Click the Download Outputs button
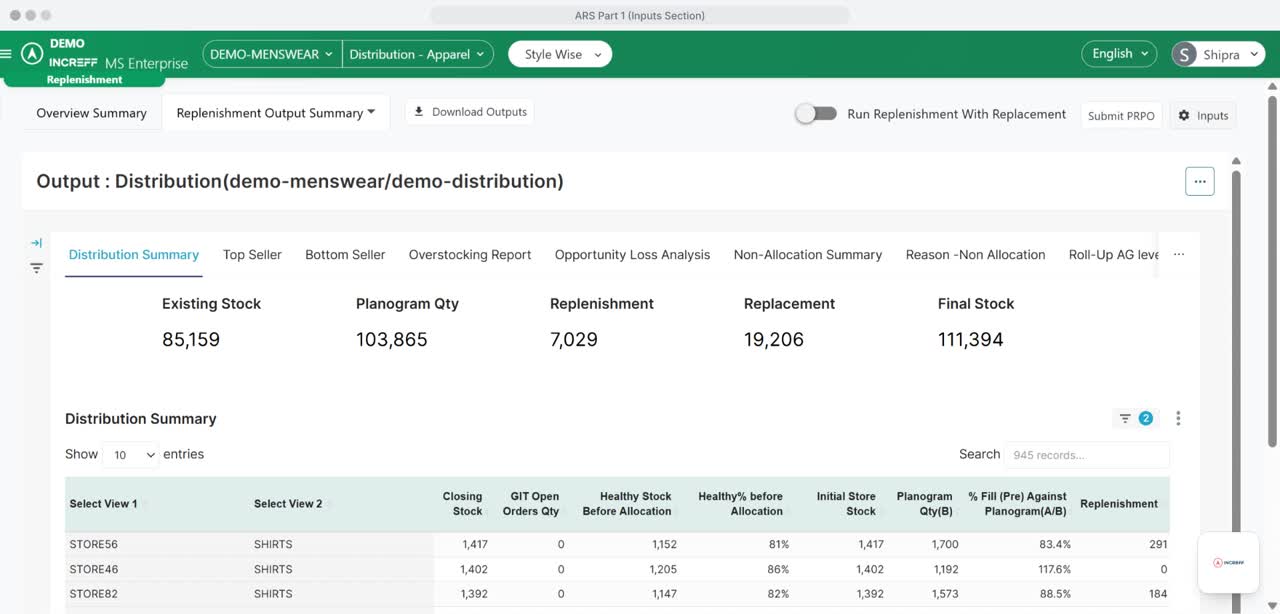 tap(470, 112)
